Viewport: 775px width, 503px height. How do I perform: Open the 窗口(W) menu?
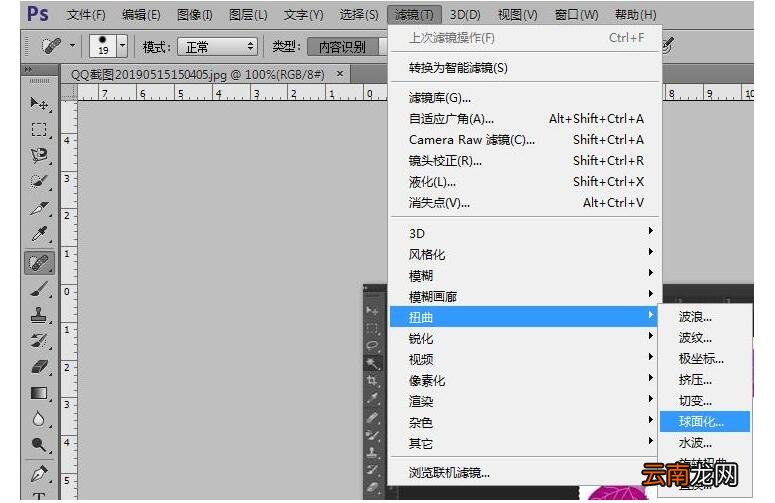pyautogui.click(x=576, y=15)
